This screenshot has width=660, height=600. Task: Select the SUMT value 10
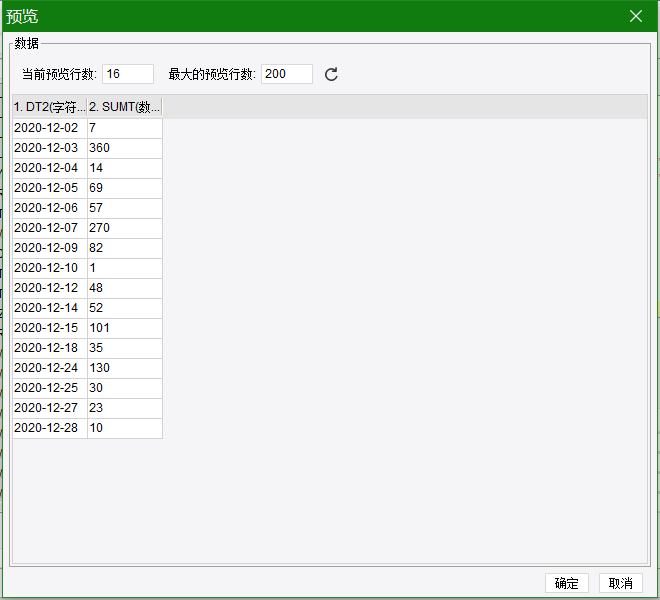click(125, 428)
